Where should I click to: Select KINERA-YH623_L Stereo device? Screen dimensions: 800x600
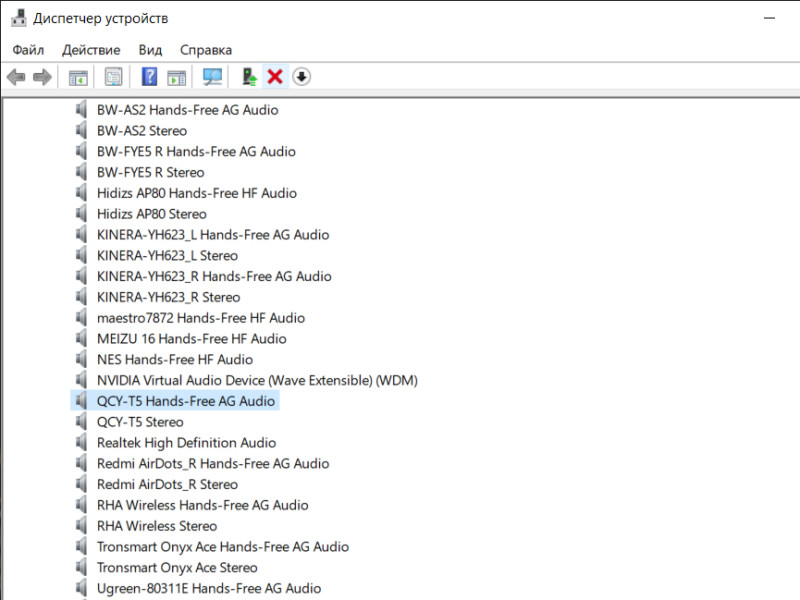click(167, 256)
